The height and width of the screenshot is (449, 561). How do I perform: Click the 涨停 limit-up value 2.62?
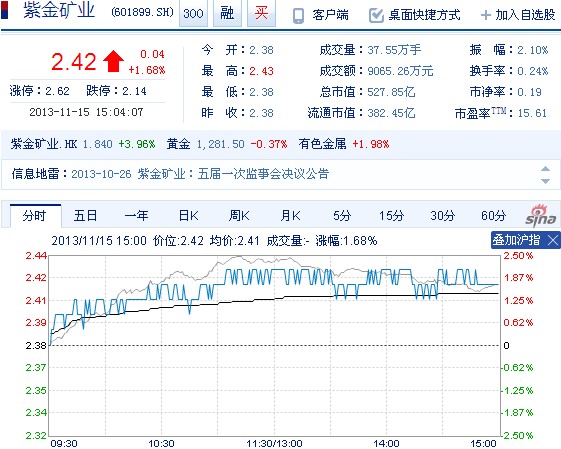click(57, 91)
